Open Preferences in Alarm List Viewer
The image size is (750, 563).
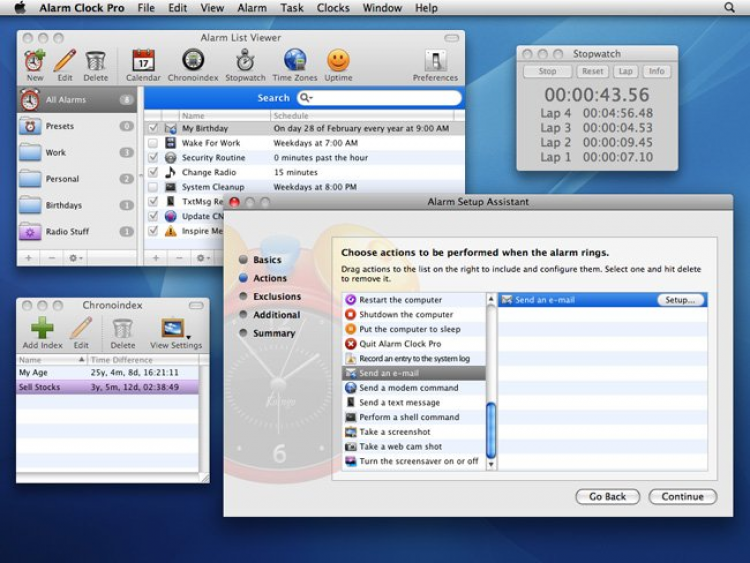click(435, 62)
